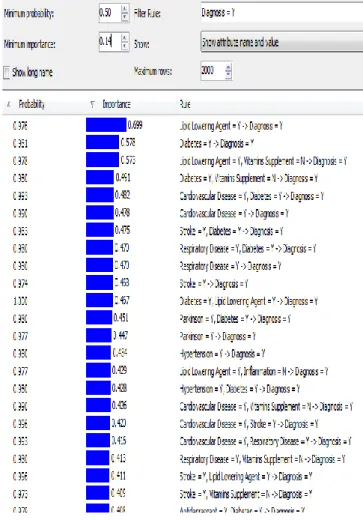Select rule Lipid Lowering Agent = Y, Inflammation = N
The height and width of the screenshot is (520, 363).
tap(254, 371)
